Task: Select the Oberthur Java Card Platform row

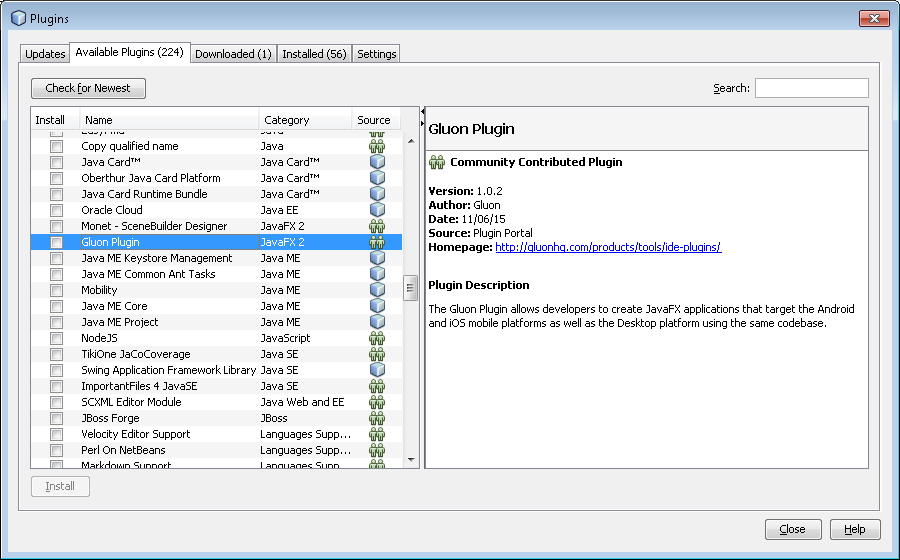Action: [216, 178]
